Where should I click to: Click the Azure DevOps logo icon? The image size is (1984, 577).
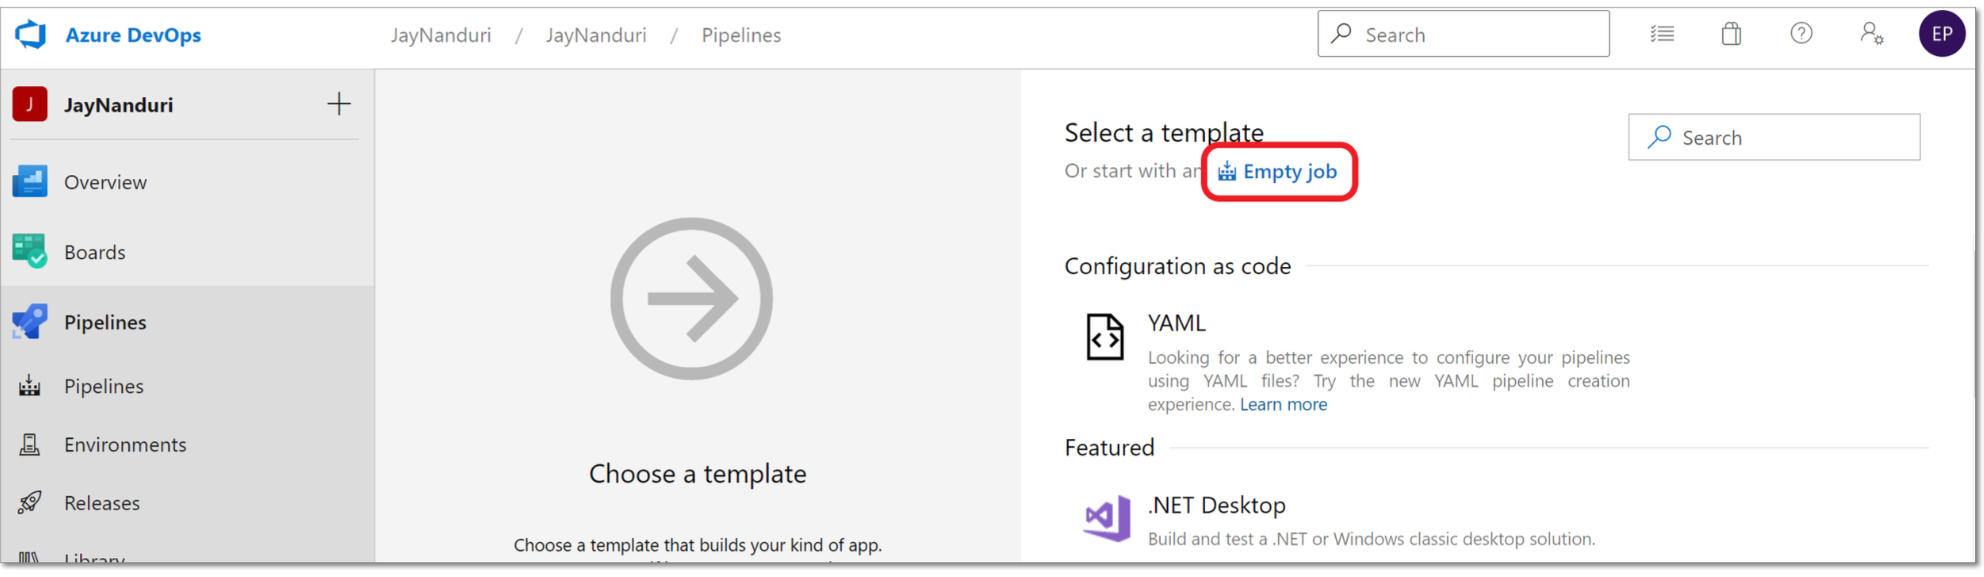(31, 35)
